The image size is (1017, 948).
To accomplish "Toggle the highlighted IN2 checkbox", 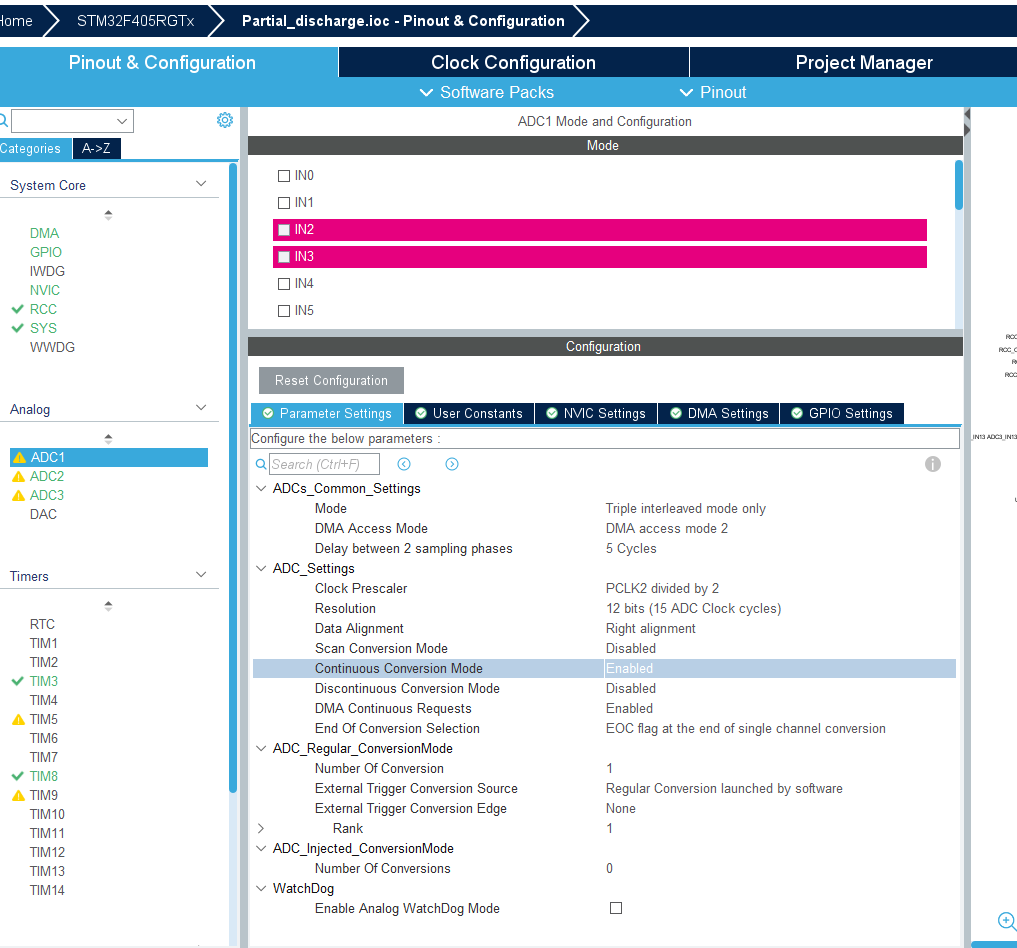I will (x=283, y=230).
